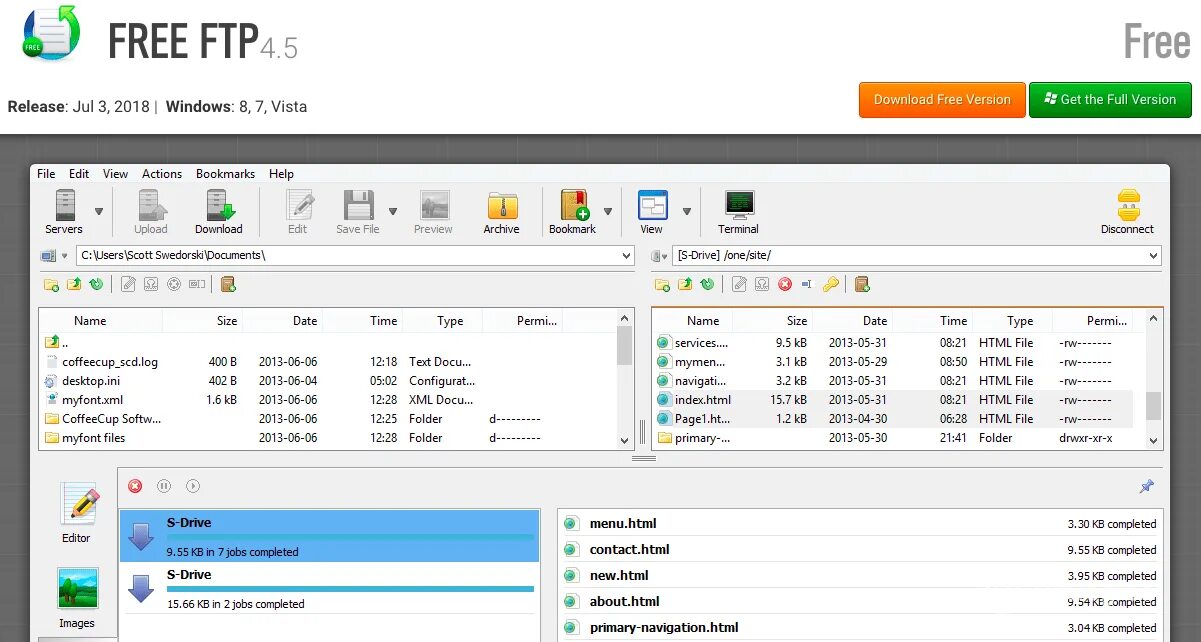
Task: Click the Download Free Version button
Action: 942,99
